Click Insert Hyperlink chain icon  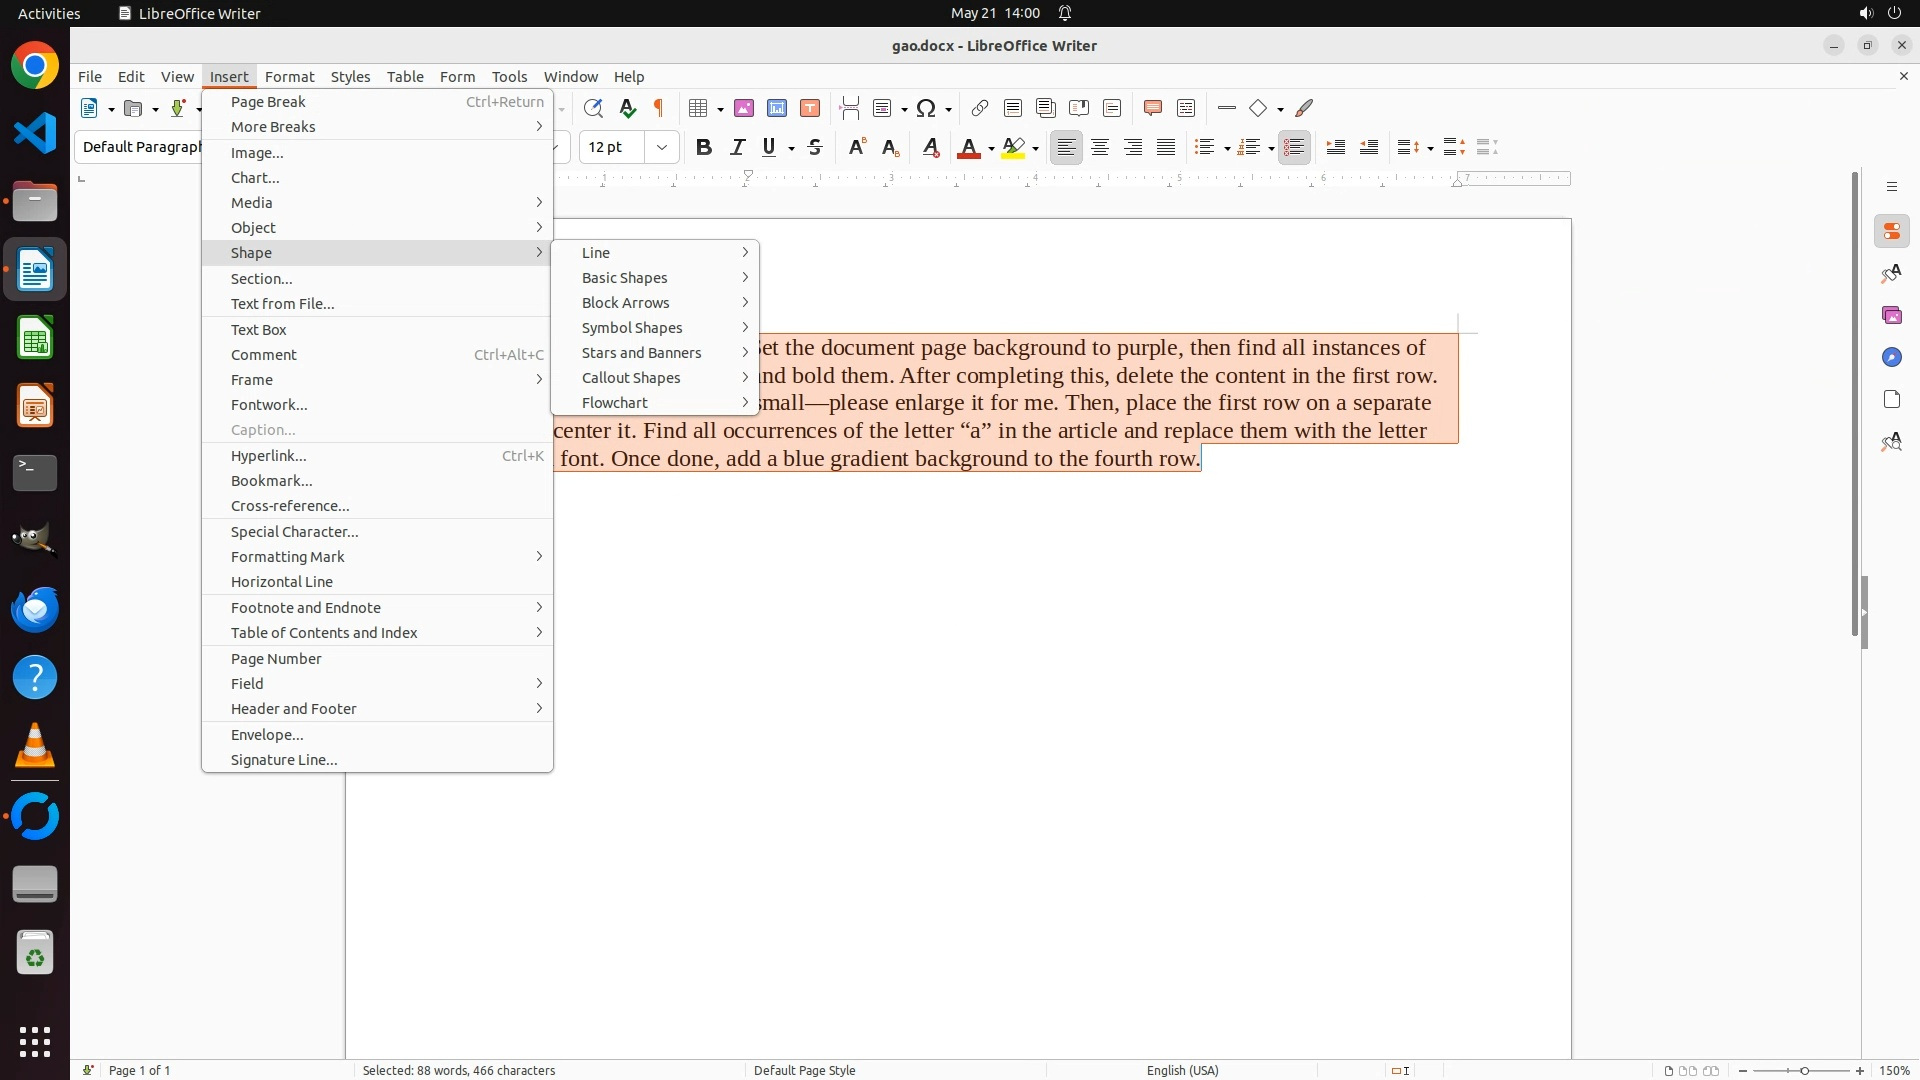[980, 108]
